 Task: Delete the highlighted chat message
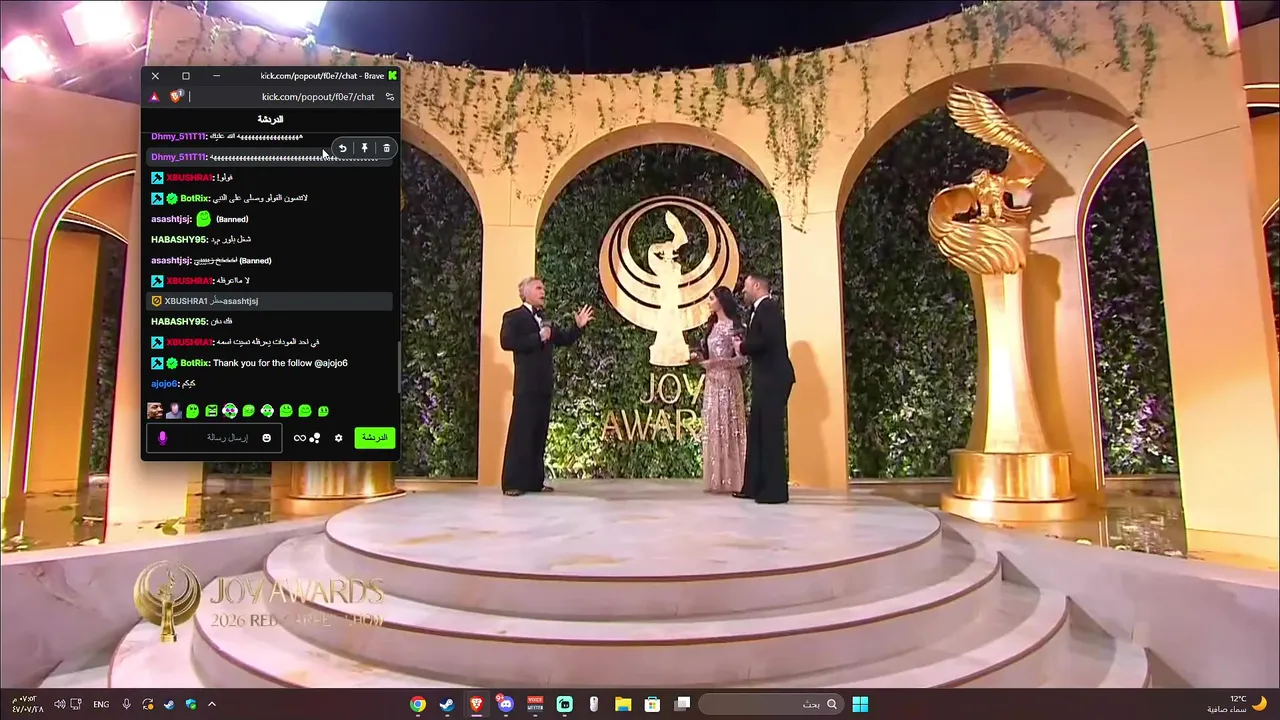(386, 148)
